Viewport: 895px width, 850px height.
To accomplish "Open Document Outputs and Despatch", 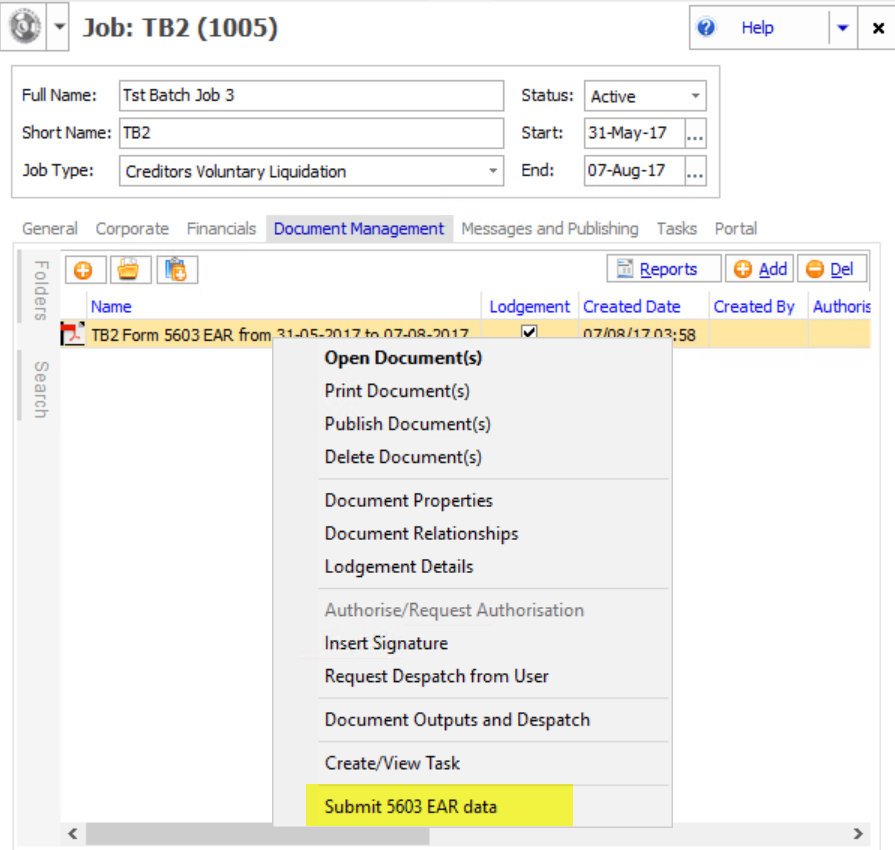I will pyautogui.click(x=457, y=720).
